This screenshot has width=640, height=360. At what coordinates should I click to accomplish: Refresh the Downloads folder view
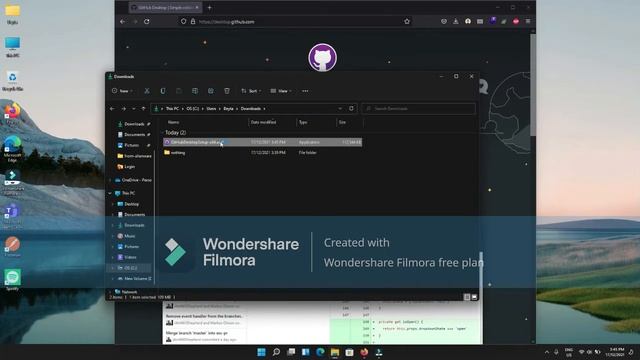tap(351, 109)
